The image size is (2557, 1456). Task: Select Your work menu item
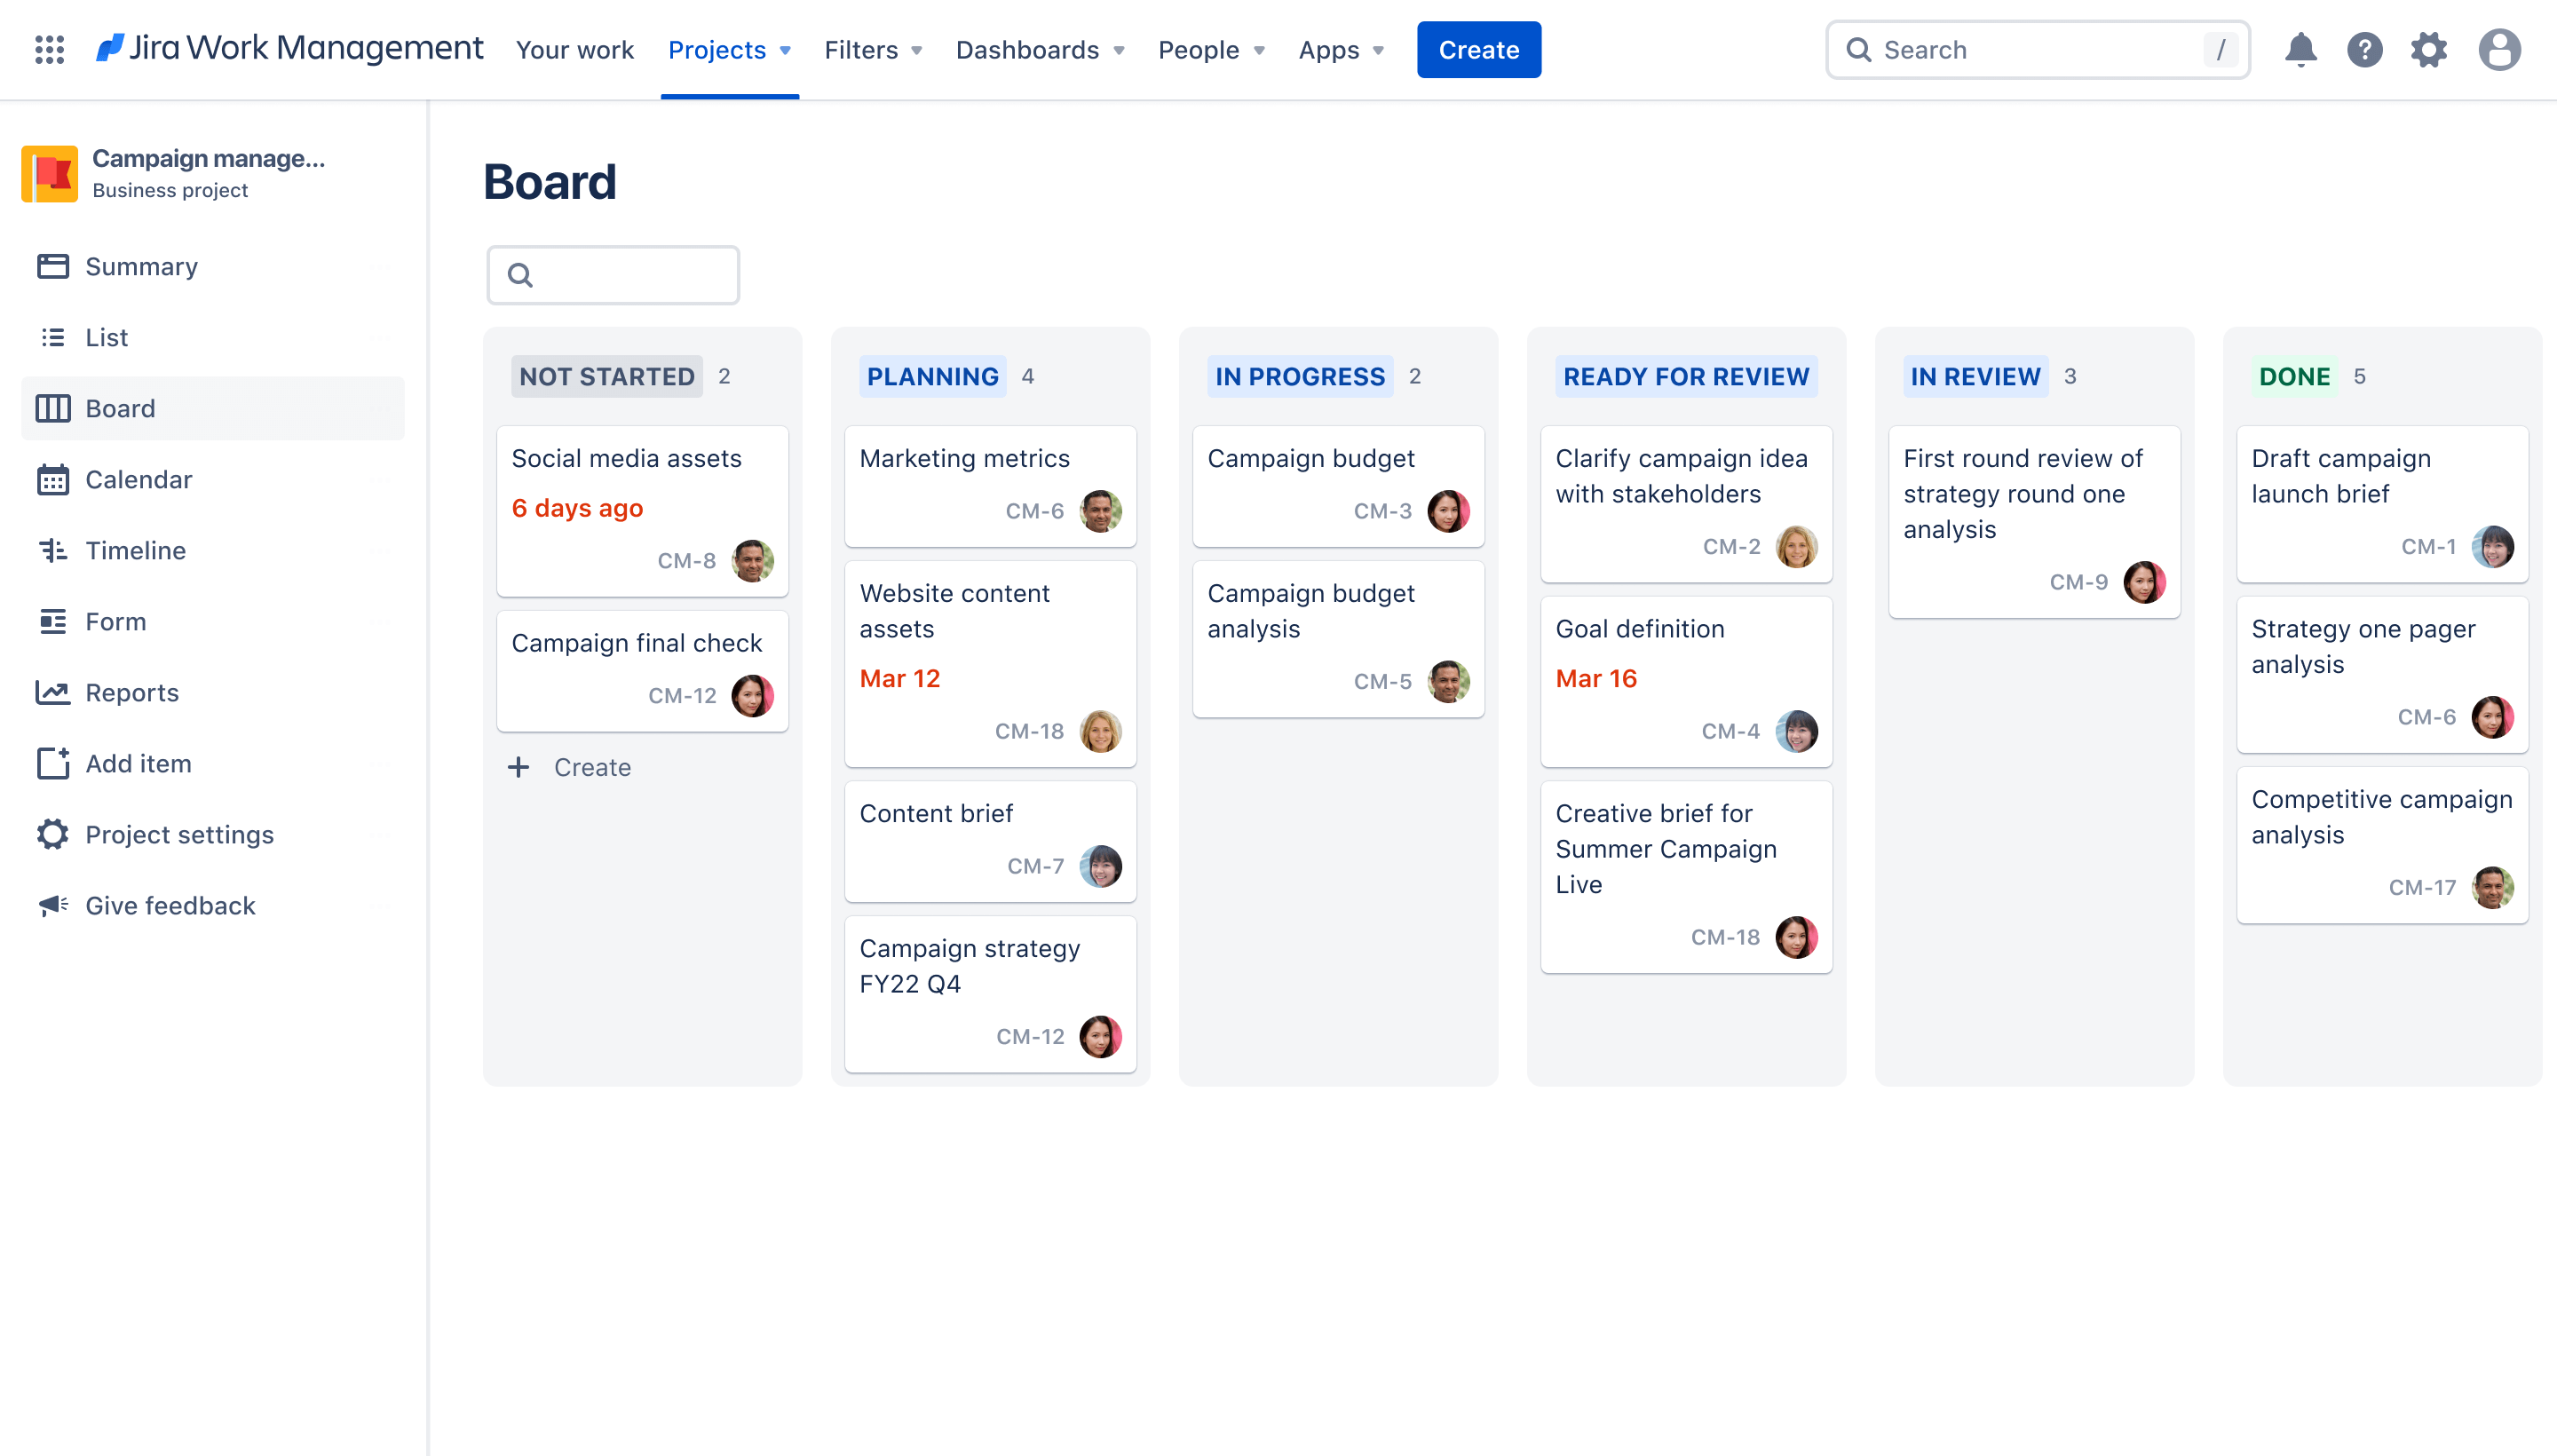[574, 49]
